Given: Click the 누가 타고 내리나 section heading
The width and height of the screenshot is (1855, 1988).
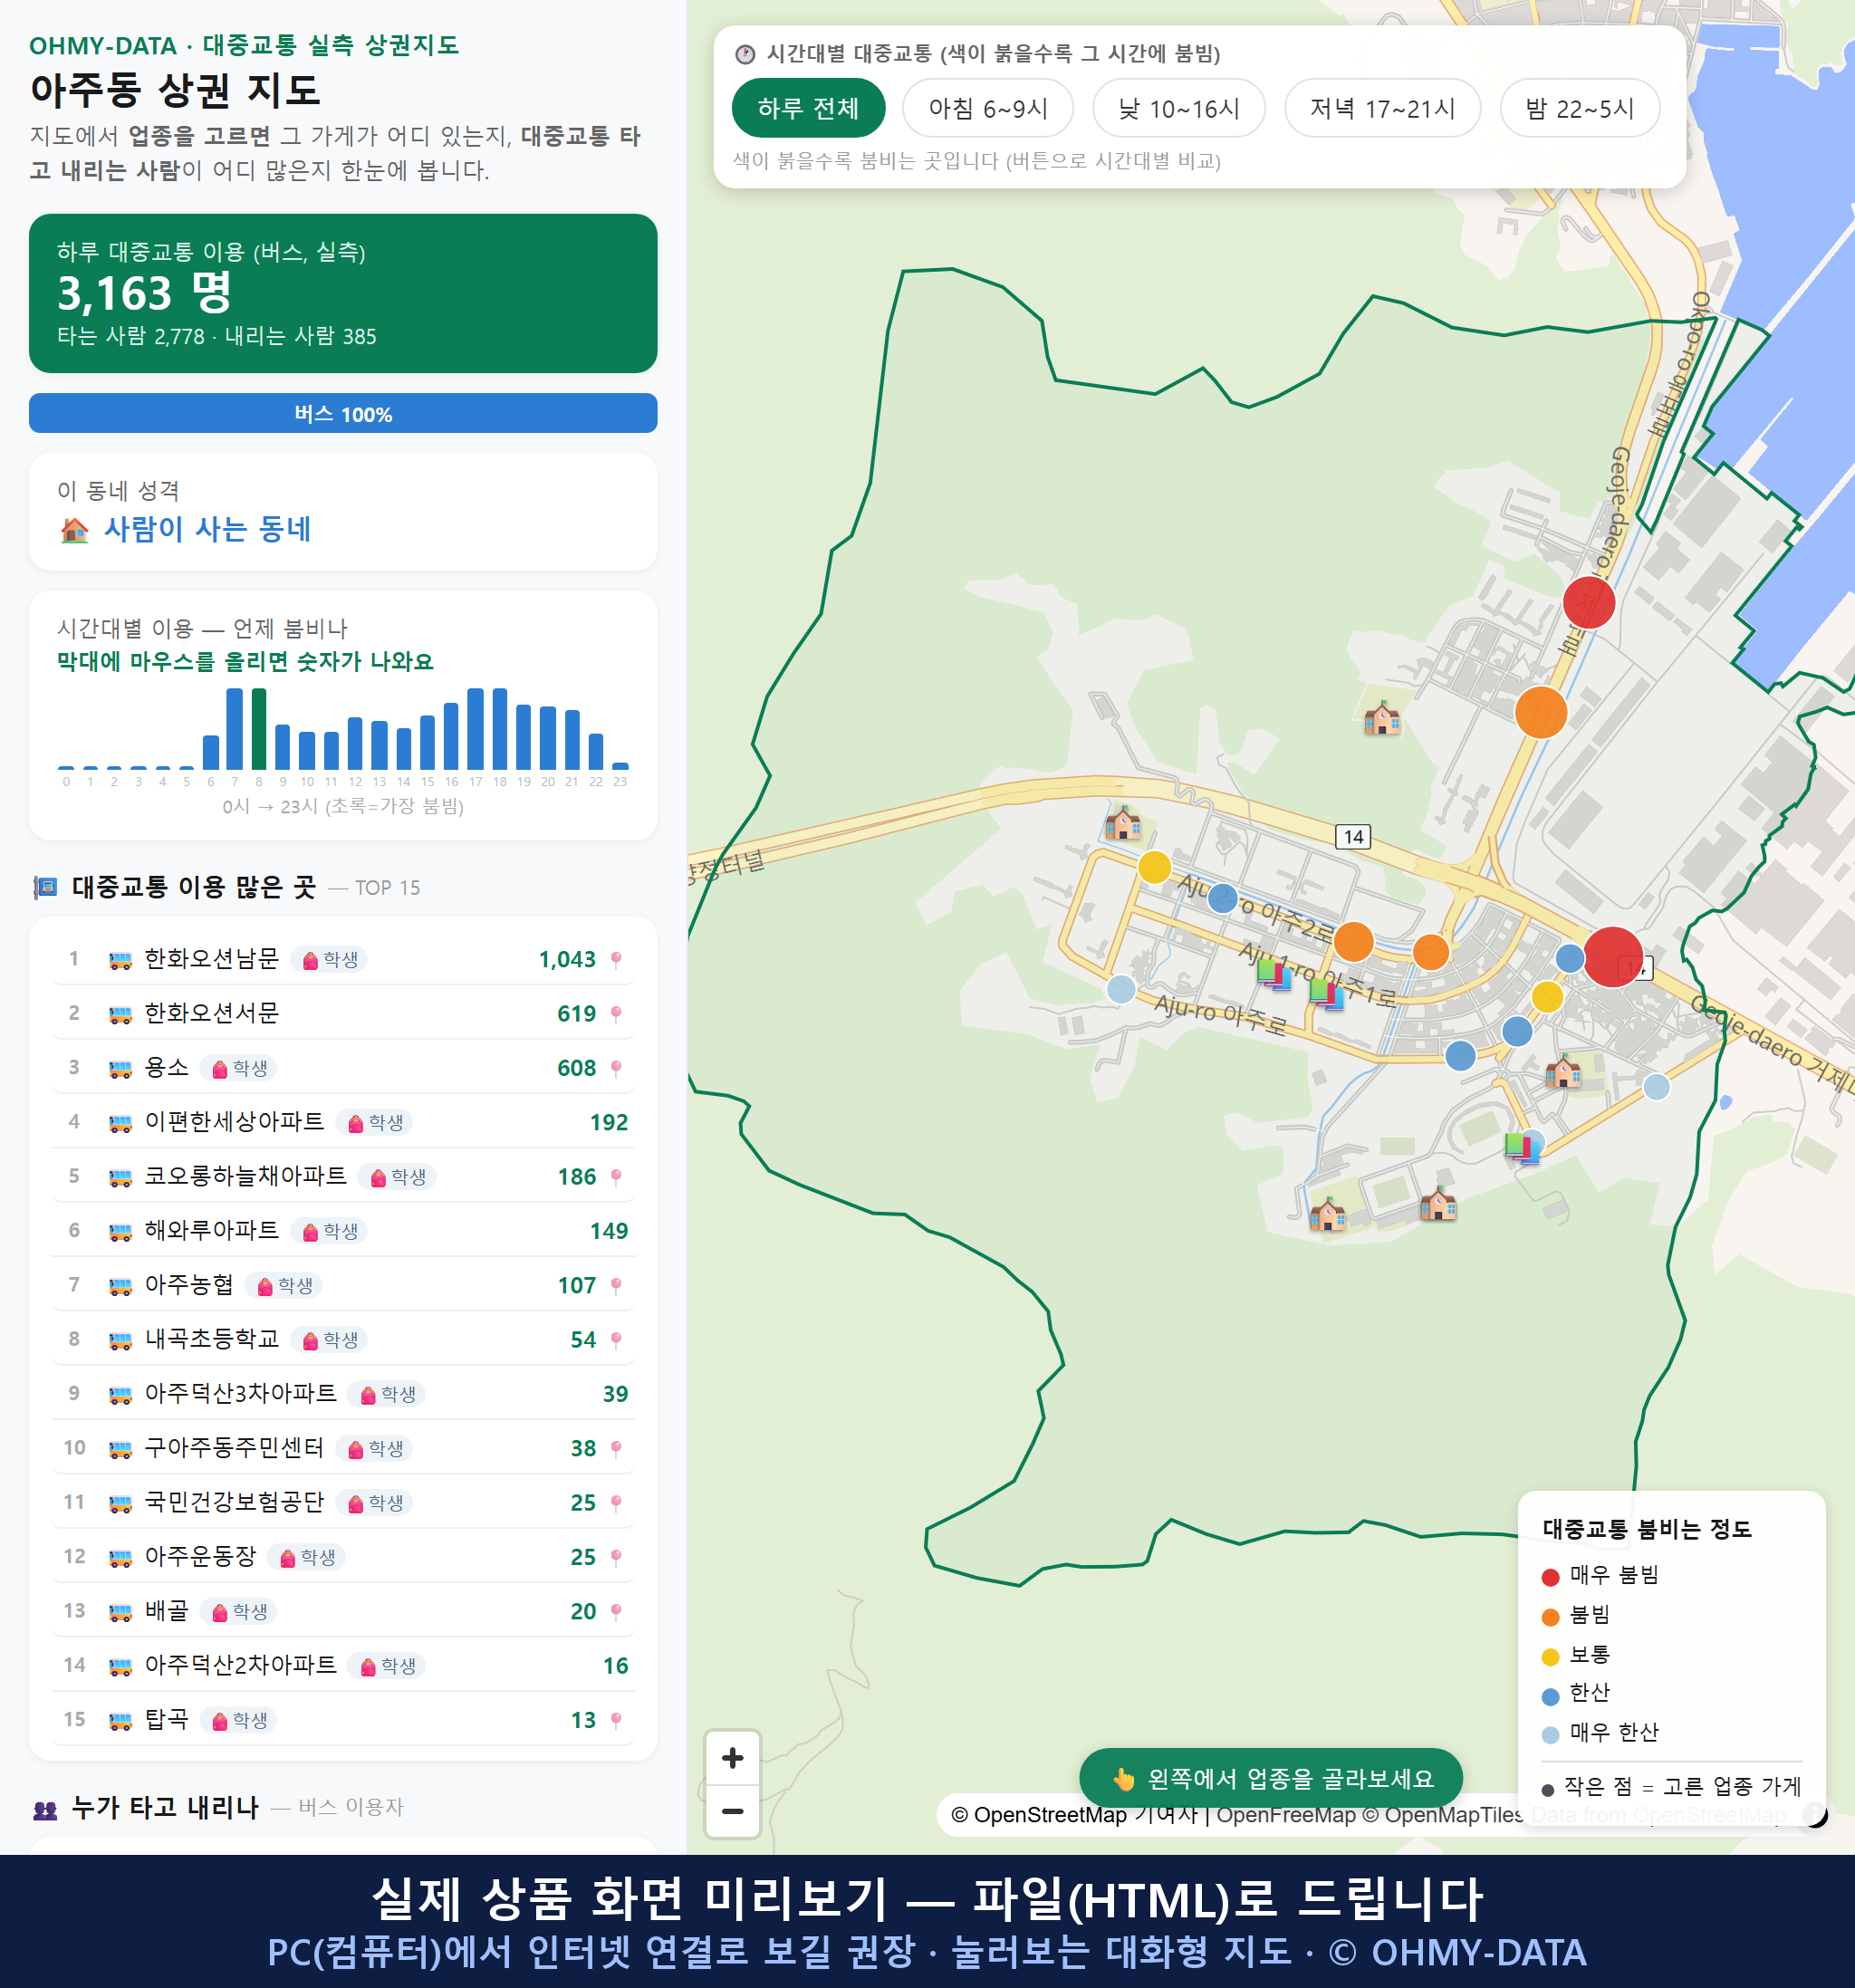Looking at the screenshot, I should [165, 1807].
